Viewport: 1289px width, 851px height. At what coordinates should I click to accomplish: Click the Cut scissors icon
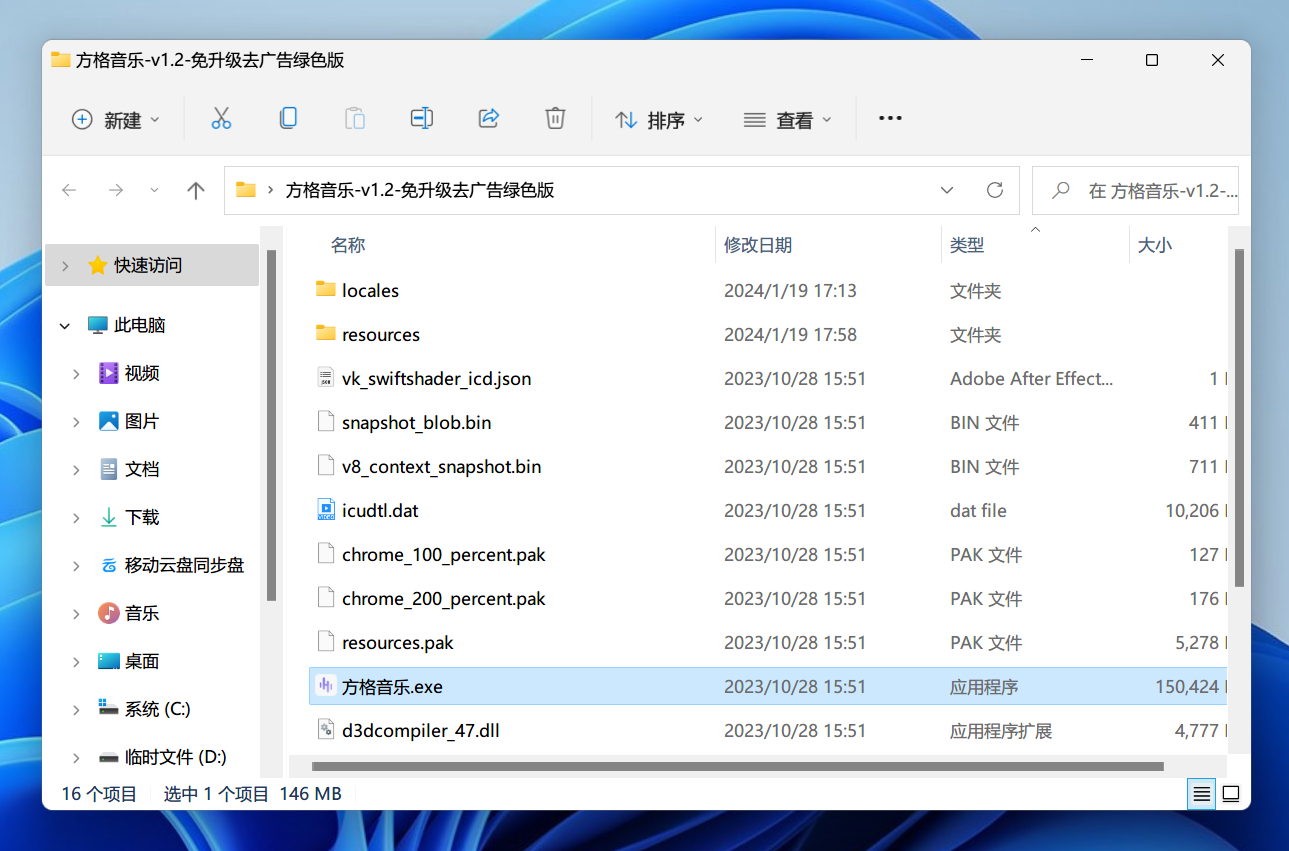(x=221, y=119)
